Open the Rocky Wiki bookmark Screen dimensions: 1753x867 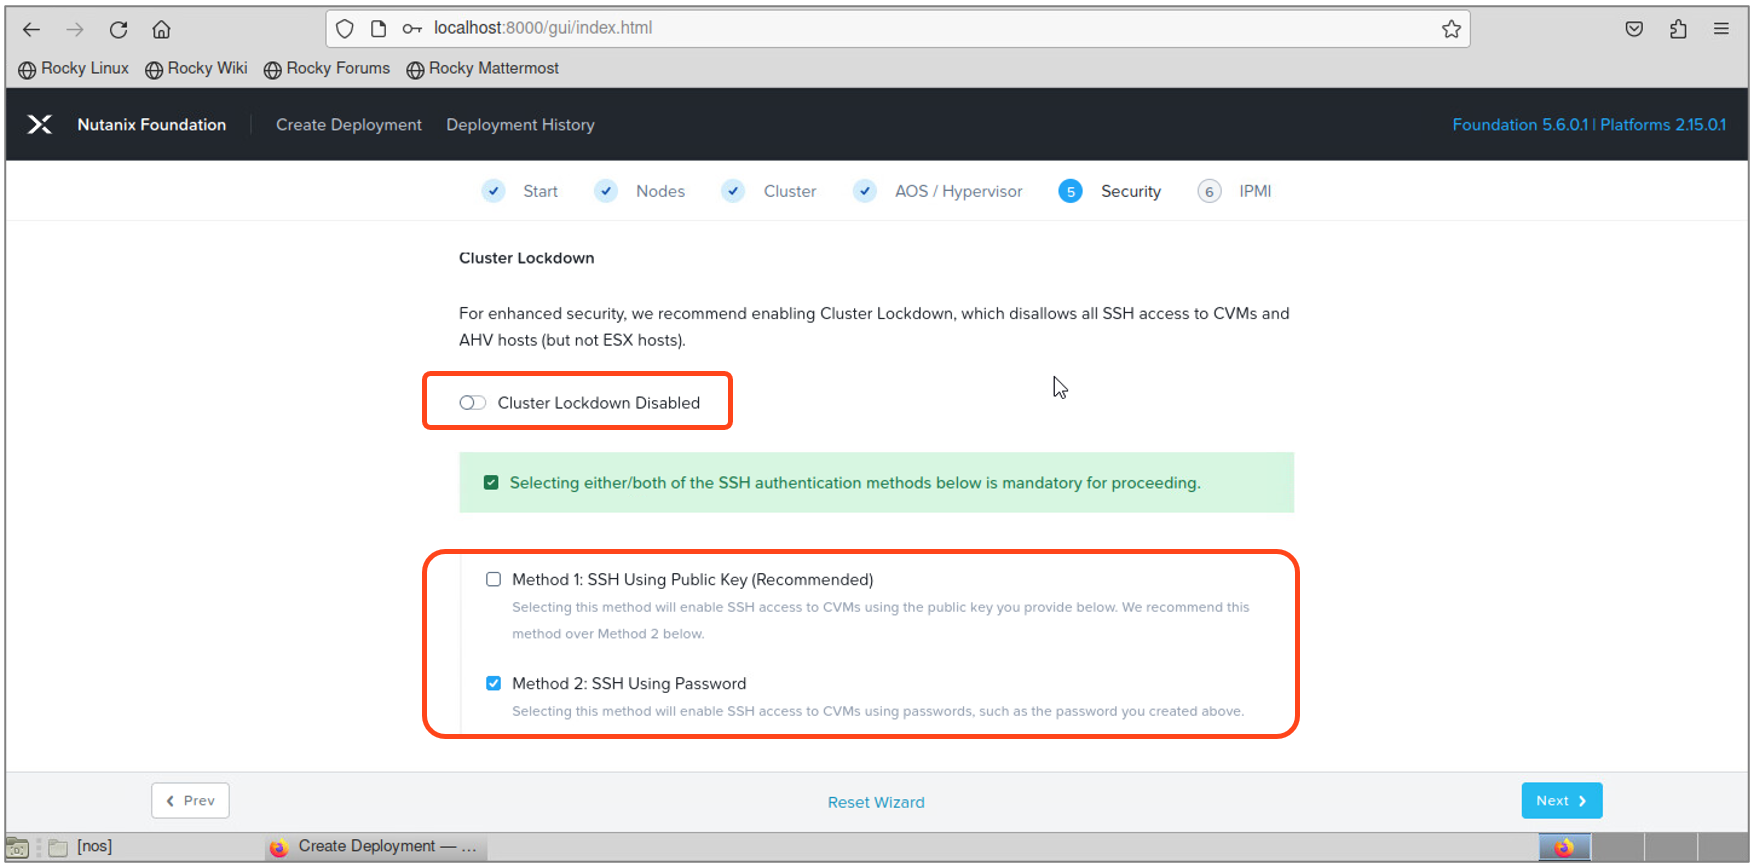pyautogui.click(x=196, y=69)
